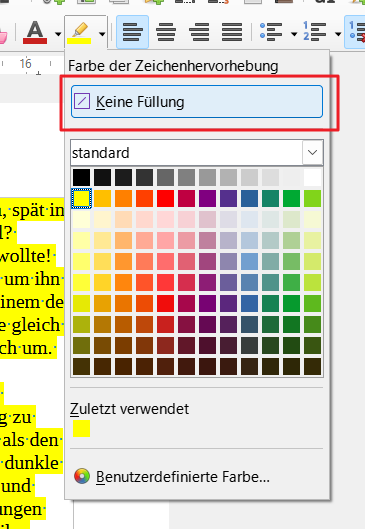The height and width of the screenshot is (529, 365).
Task: Toggle right text alignment
Action: (199, 32)
